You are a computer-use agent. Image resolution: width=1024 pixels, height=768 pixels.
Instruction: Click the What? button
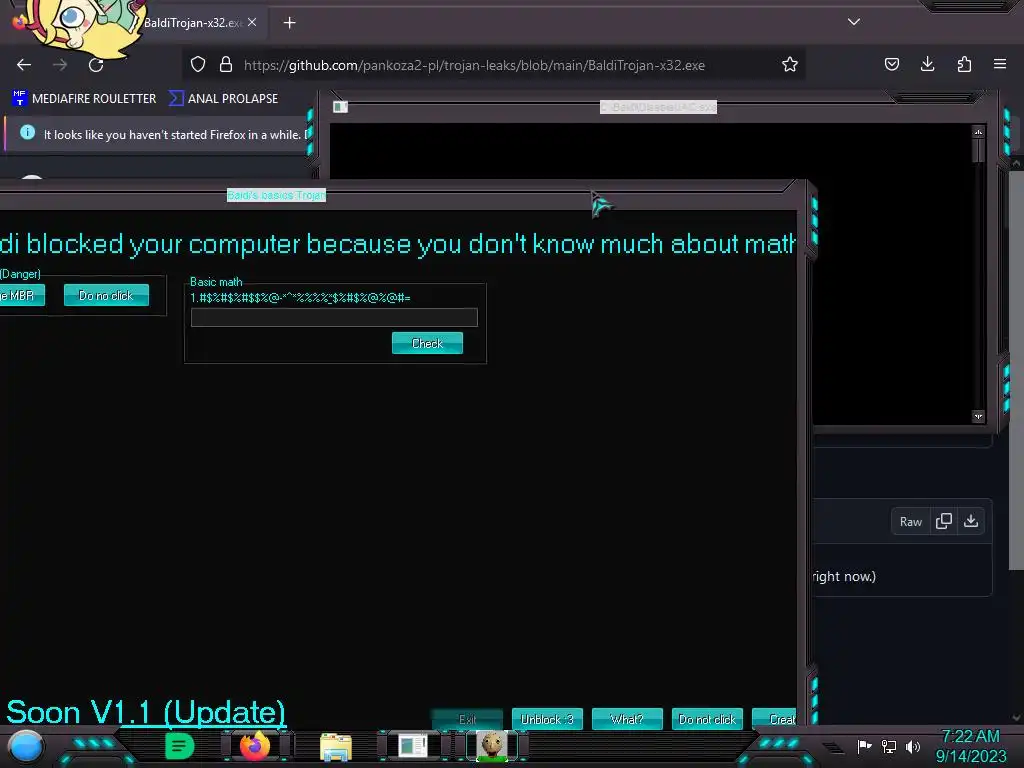pyautogui.click(x=627, y=719)
